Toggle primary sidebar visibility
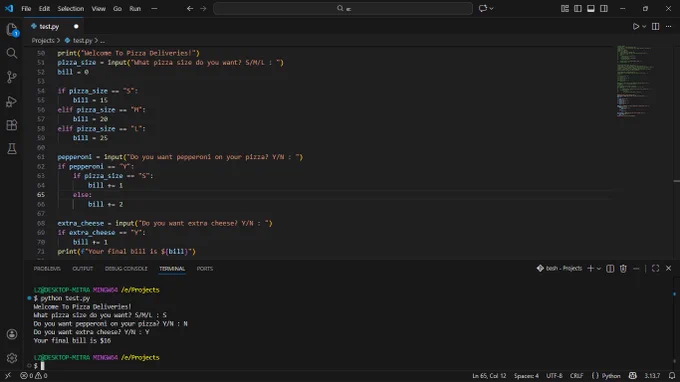680x382 pixels. (x=578, y=8)
